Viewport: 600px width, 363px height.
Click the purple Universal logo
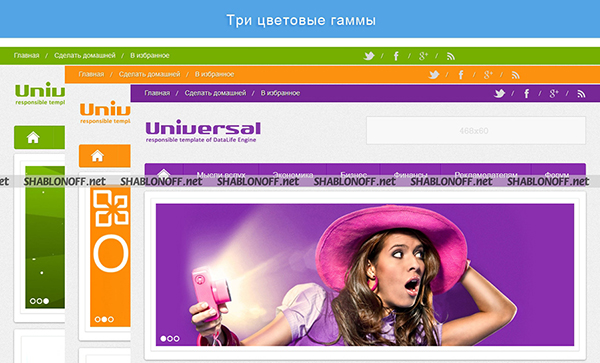tap(203, 131)
